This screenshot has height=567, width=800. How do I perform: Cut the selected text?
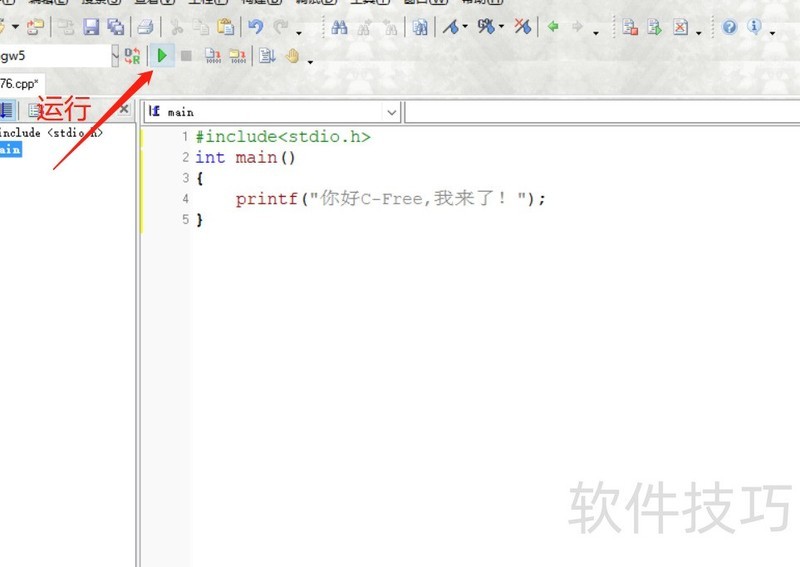(177, 27)
